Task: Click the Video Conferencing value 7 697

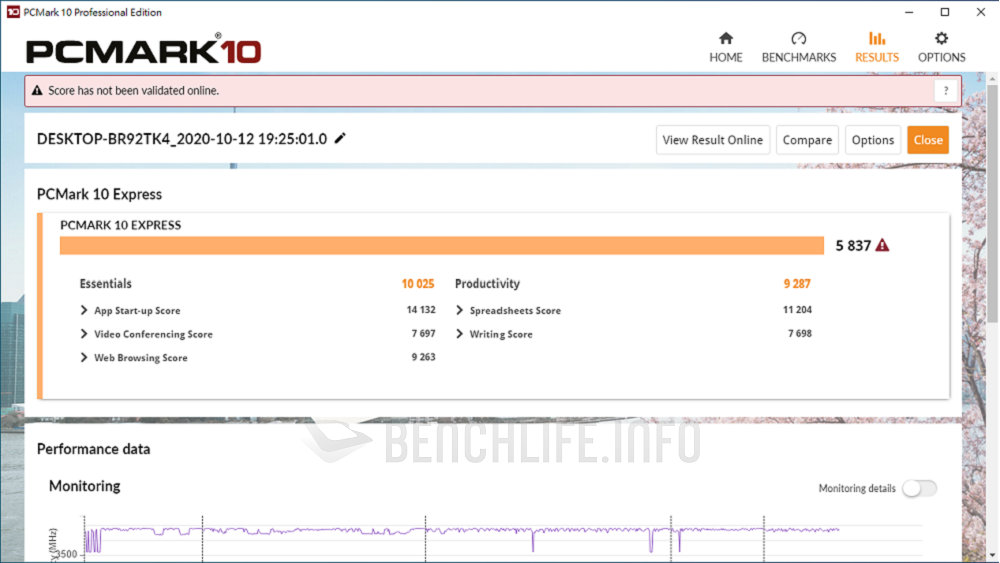Action: tap(423, 333)
